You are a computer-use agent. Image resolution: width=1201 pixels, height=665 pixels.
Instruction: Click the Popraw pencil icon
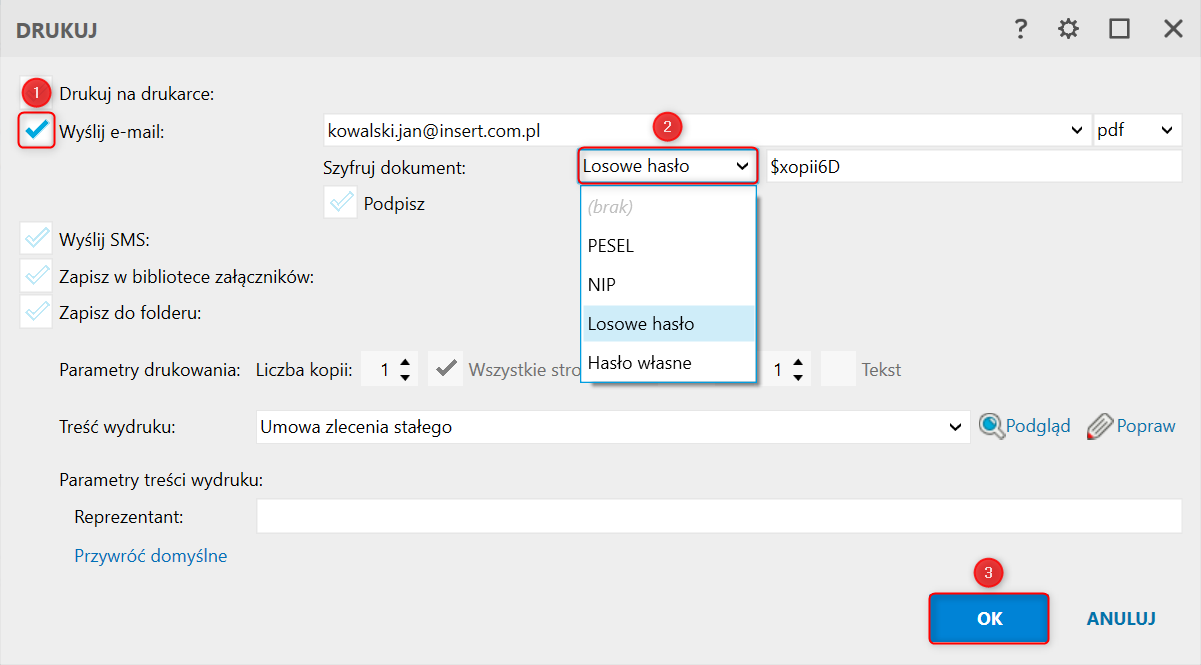1099,426
